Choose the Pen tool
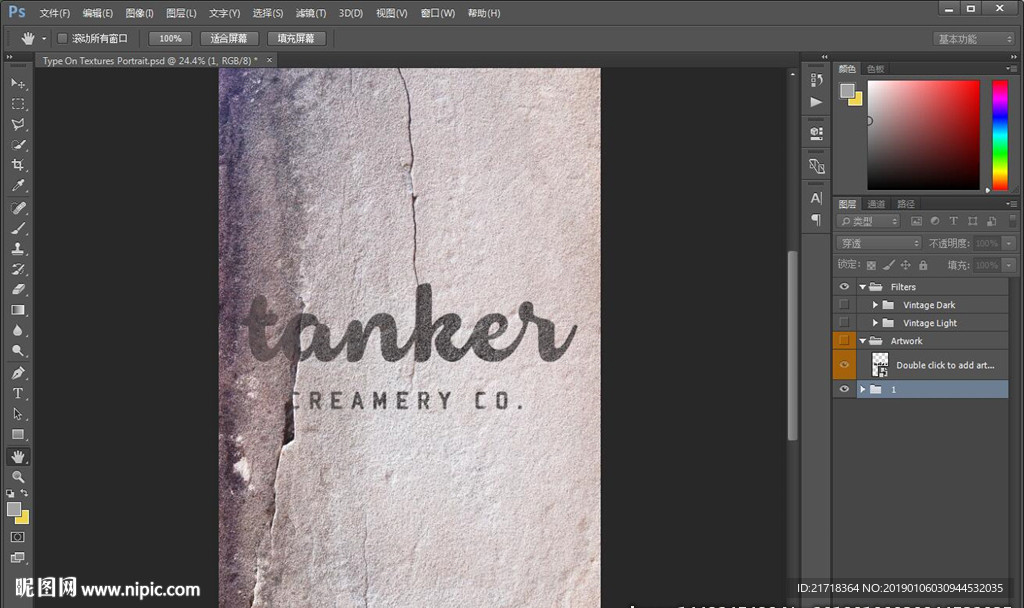 [x=18, y=373]
